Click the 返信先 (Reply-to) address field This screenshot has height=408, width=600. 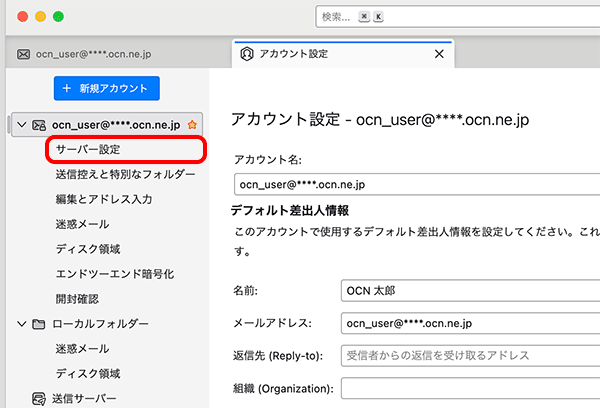[x=468, y=355]
